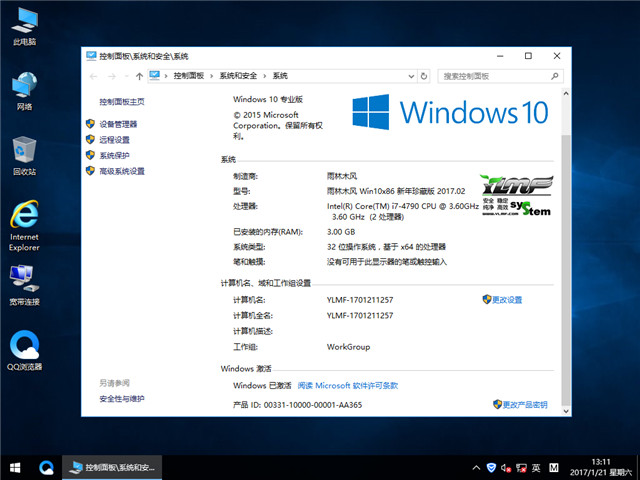The image size is (640, 480).
Task: Refresh the control panel page
Action: click(x=424, y=76)
